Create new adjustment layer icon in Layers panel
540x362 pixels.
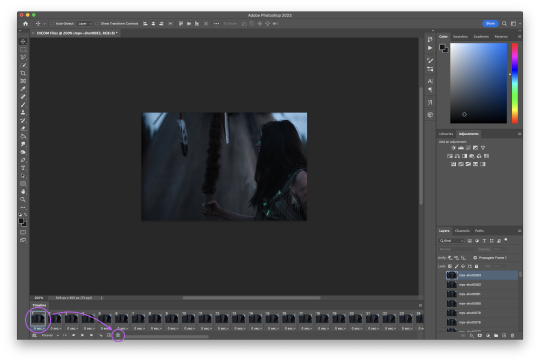(488, 335)
